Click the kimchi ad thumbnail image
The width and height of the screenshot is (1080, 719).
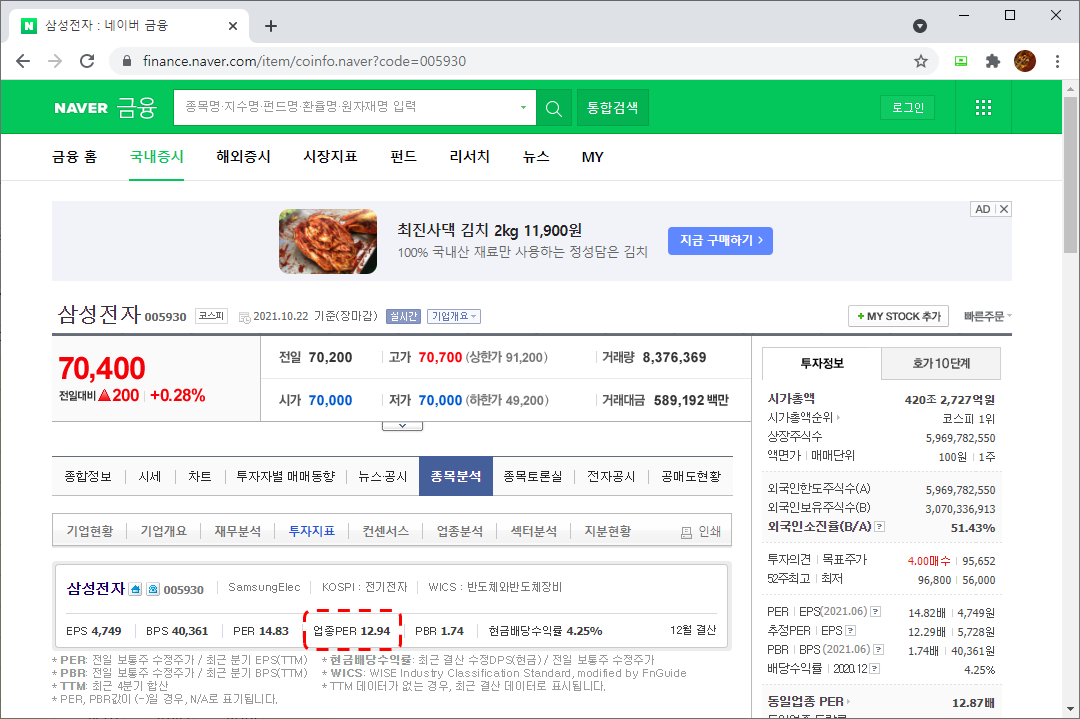tap(328, 241)
